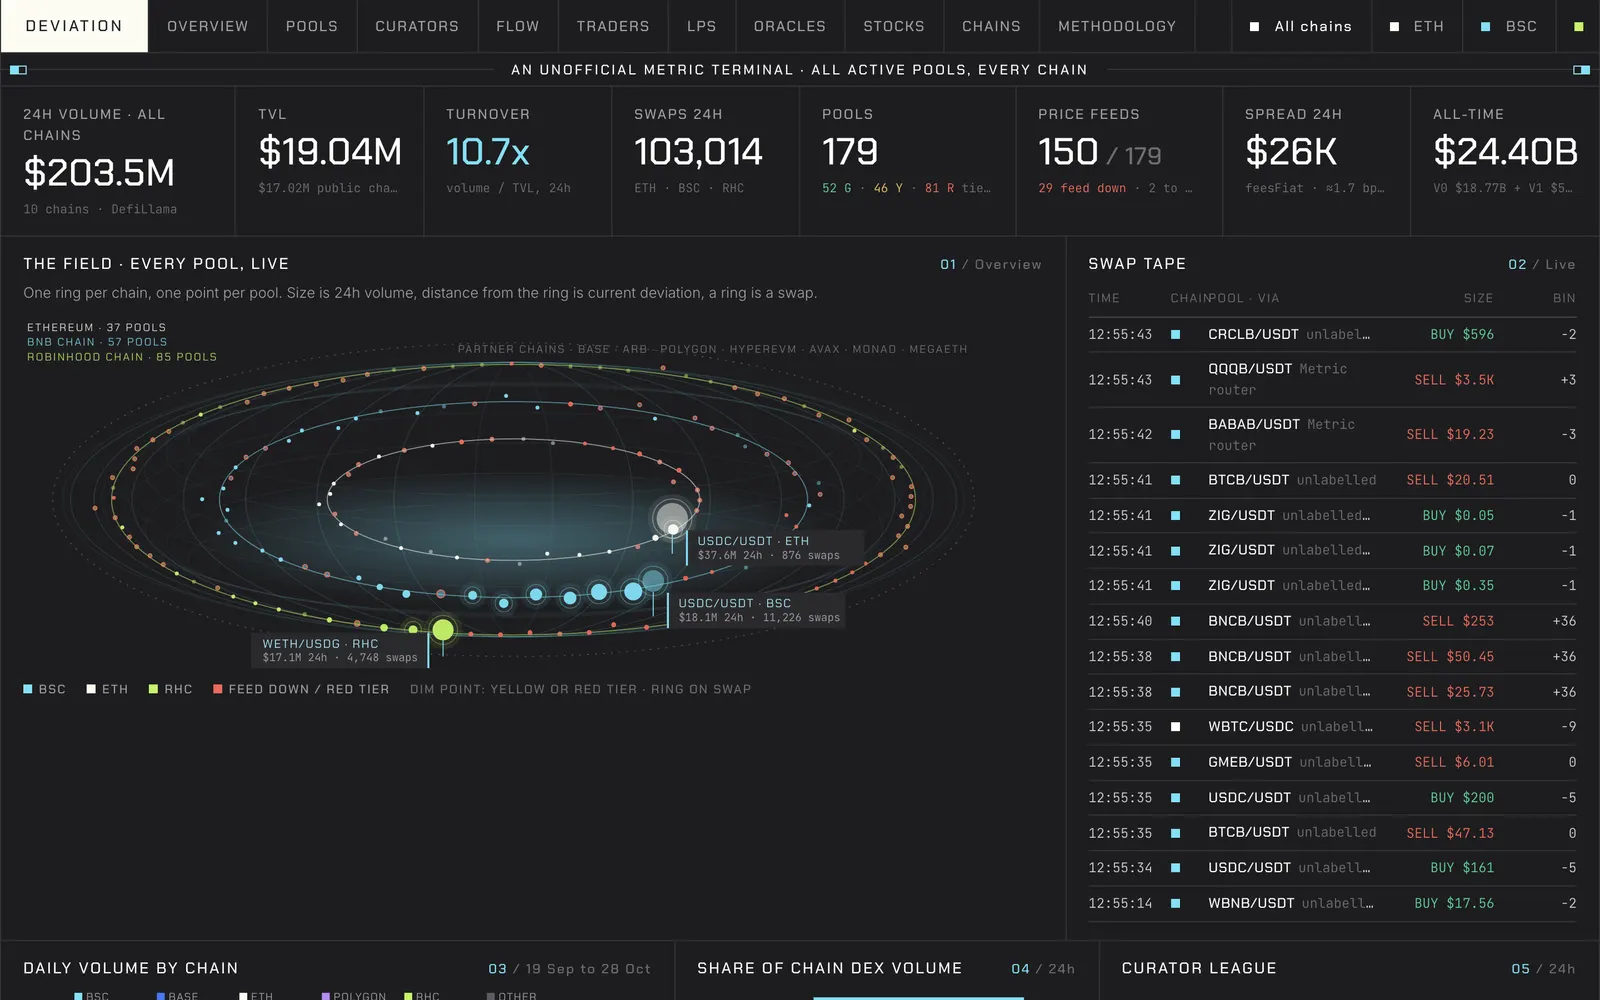Click the ETHEREUM · 37 POOLS legend

(96, 327)
